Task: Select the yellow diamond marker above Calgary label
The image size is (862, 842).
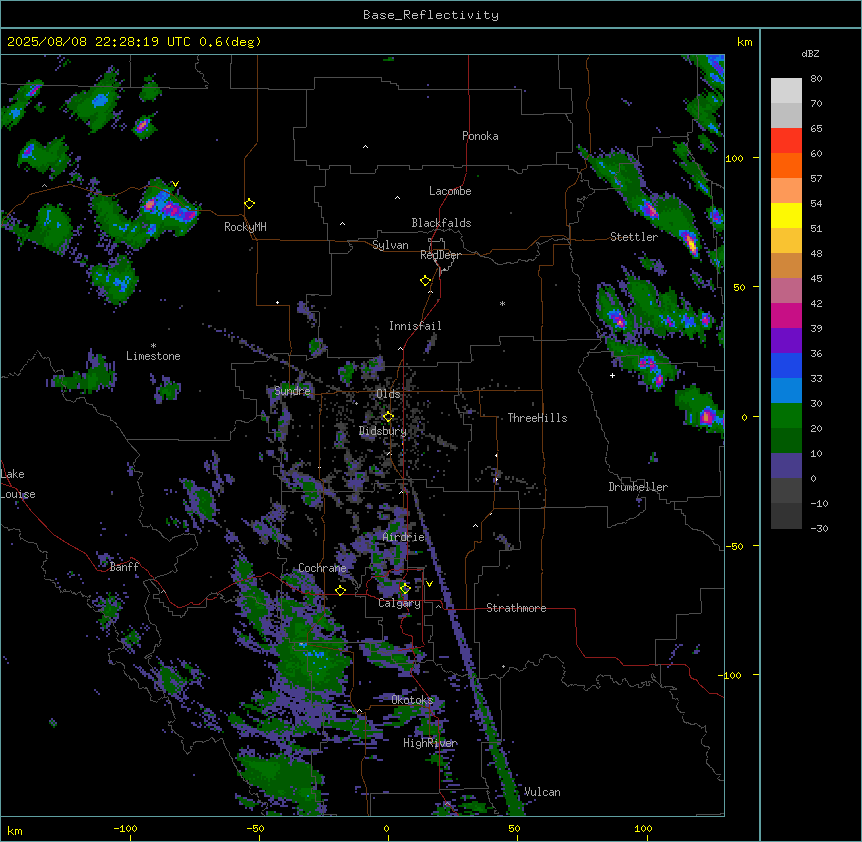Action: point(405,589)
